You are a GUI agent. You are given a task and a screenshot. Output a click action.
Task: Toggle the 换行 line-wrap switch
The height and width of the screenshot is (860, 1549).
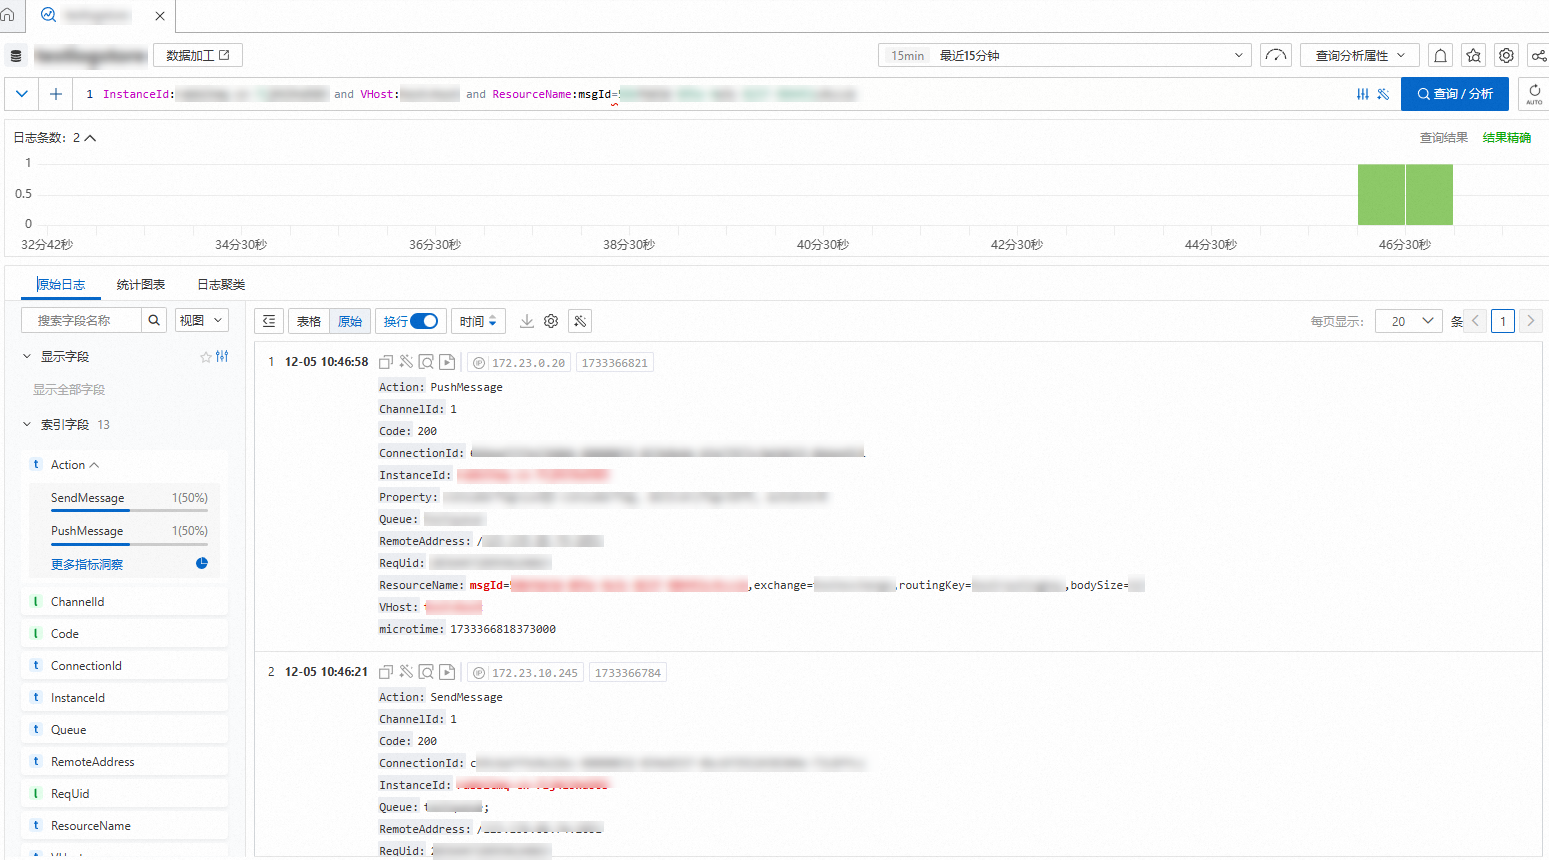coord(424,321)
